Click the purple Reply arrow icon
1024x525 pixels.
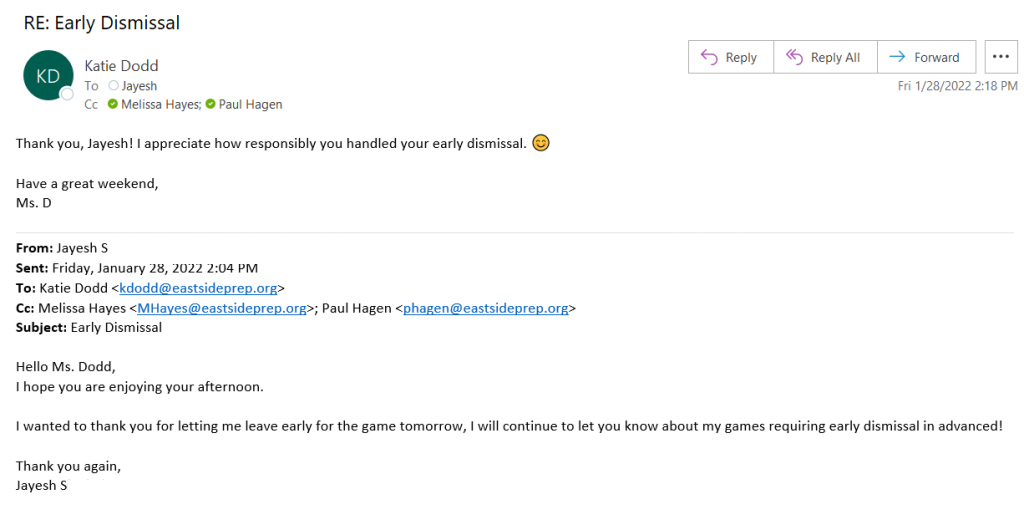709,57
